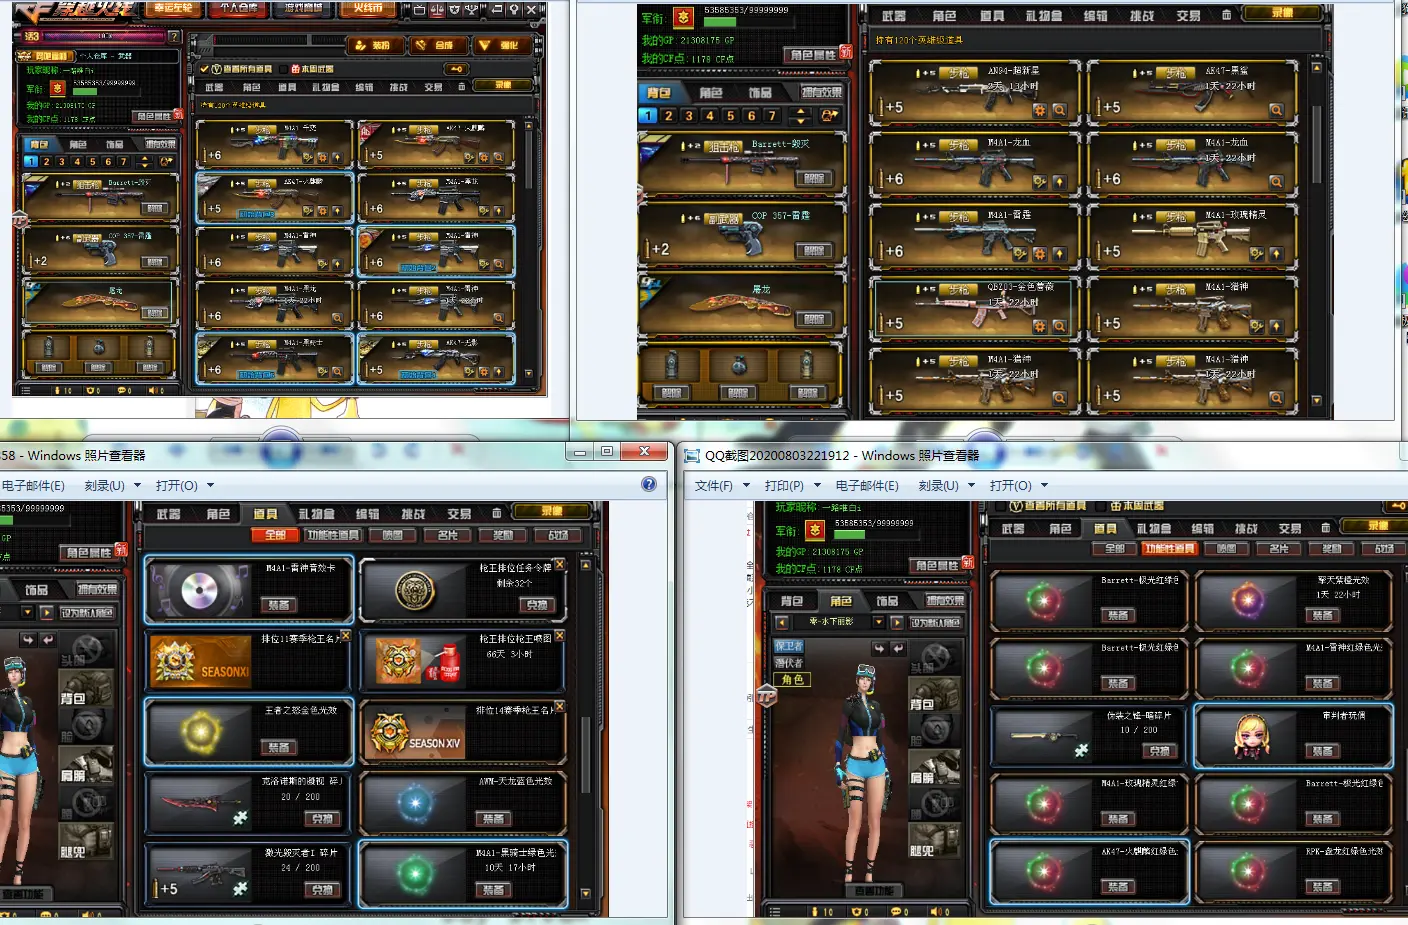This screenshot has width=1408, height=925.
Task: Click 肩膀 shoulder slot icon in bottom-right viewer
Action: [x=935, y=766]
